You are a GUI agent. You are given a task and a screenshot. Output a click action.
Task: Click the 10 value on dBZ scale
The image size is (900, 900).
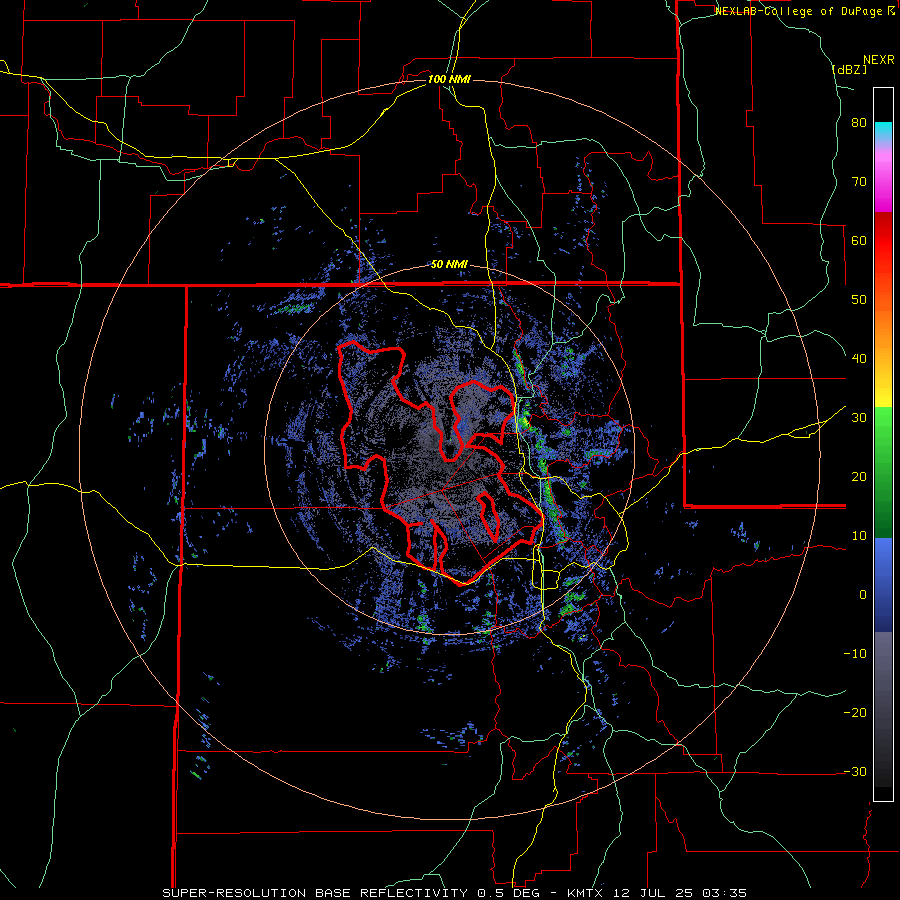pos(859,536)
